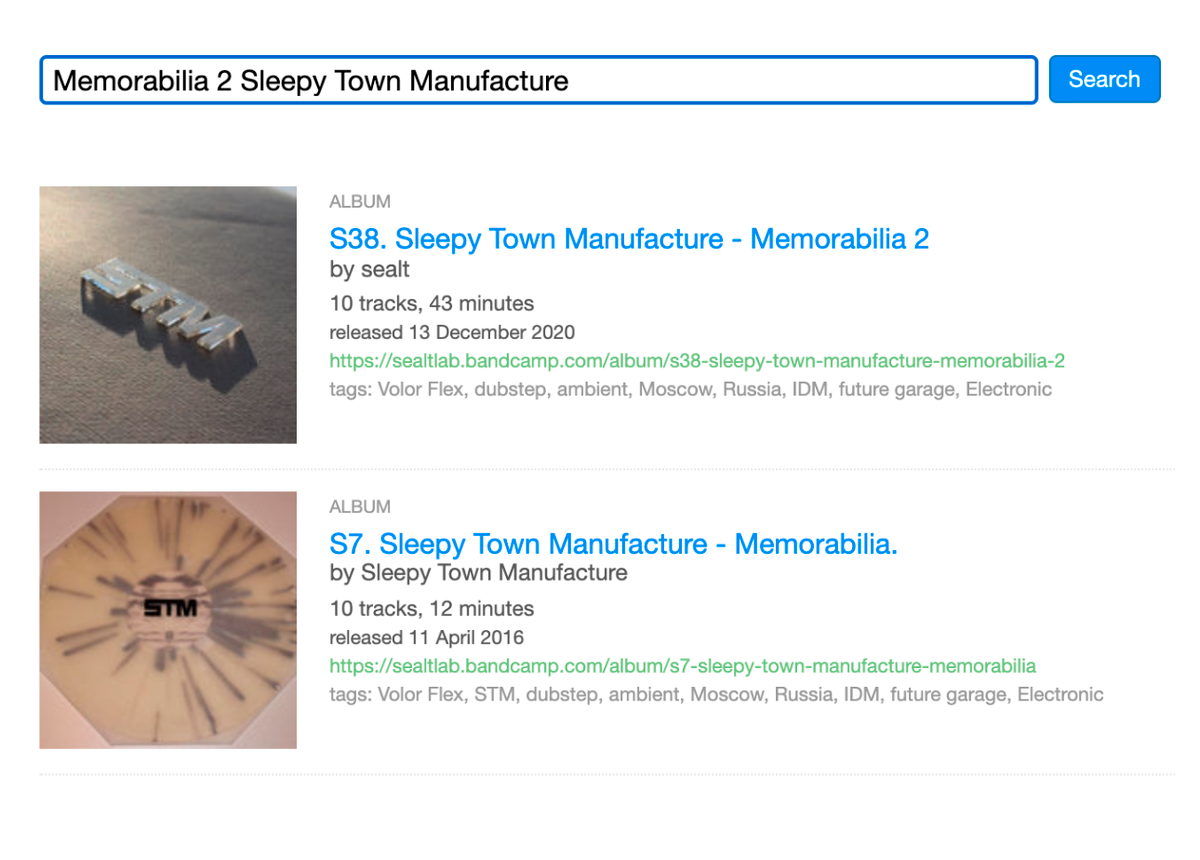The height and width of the screenshot is (860, 1200).
Task: Click the s38 sealtlab bandcamp URL
Action: tap(697, 361)
